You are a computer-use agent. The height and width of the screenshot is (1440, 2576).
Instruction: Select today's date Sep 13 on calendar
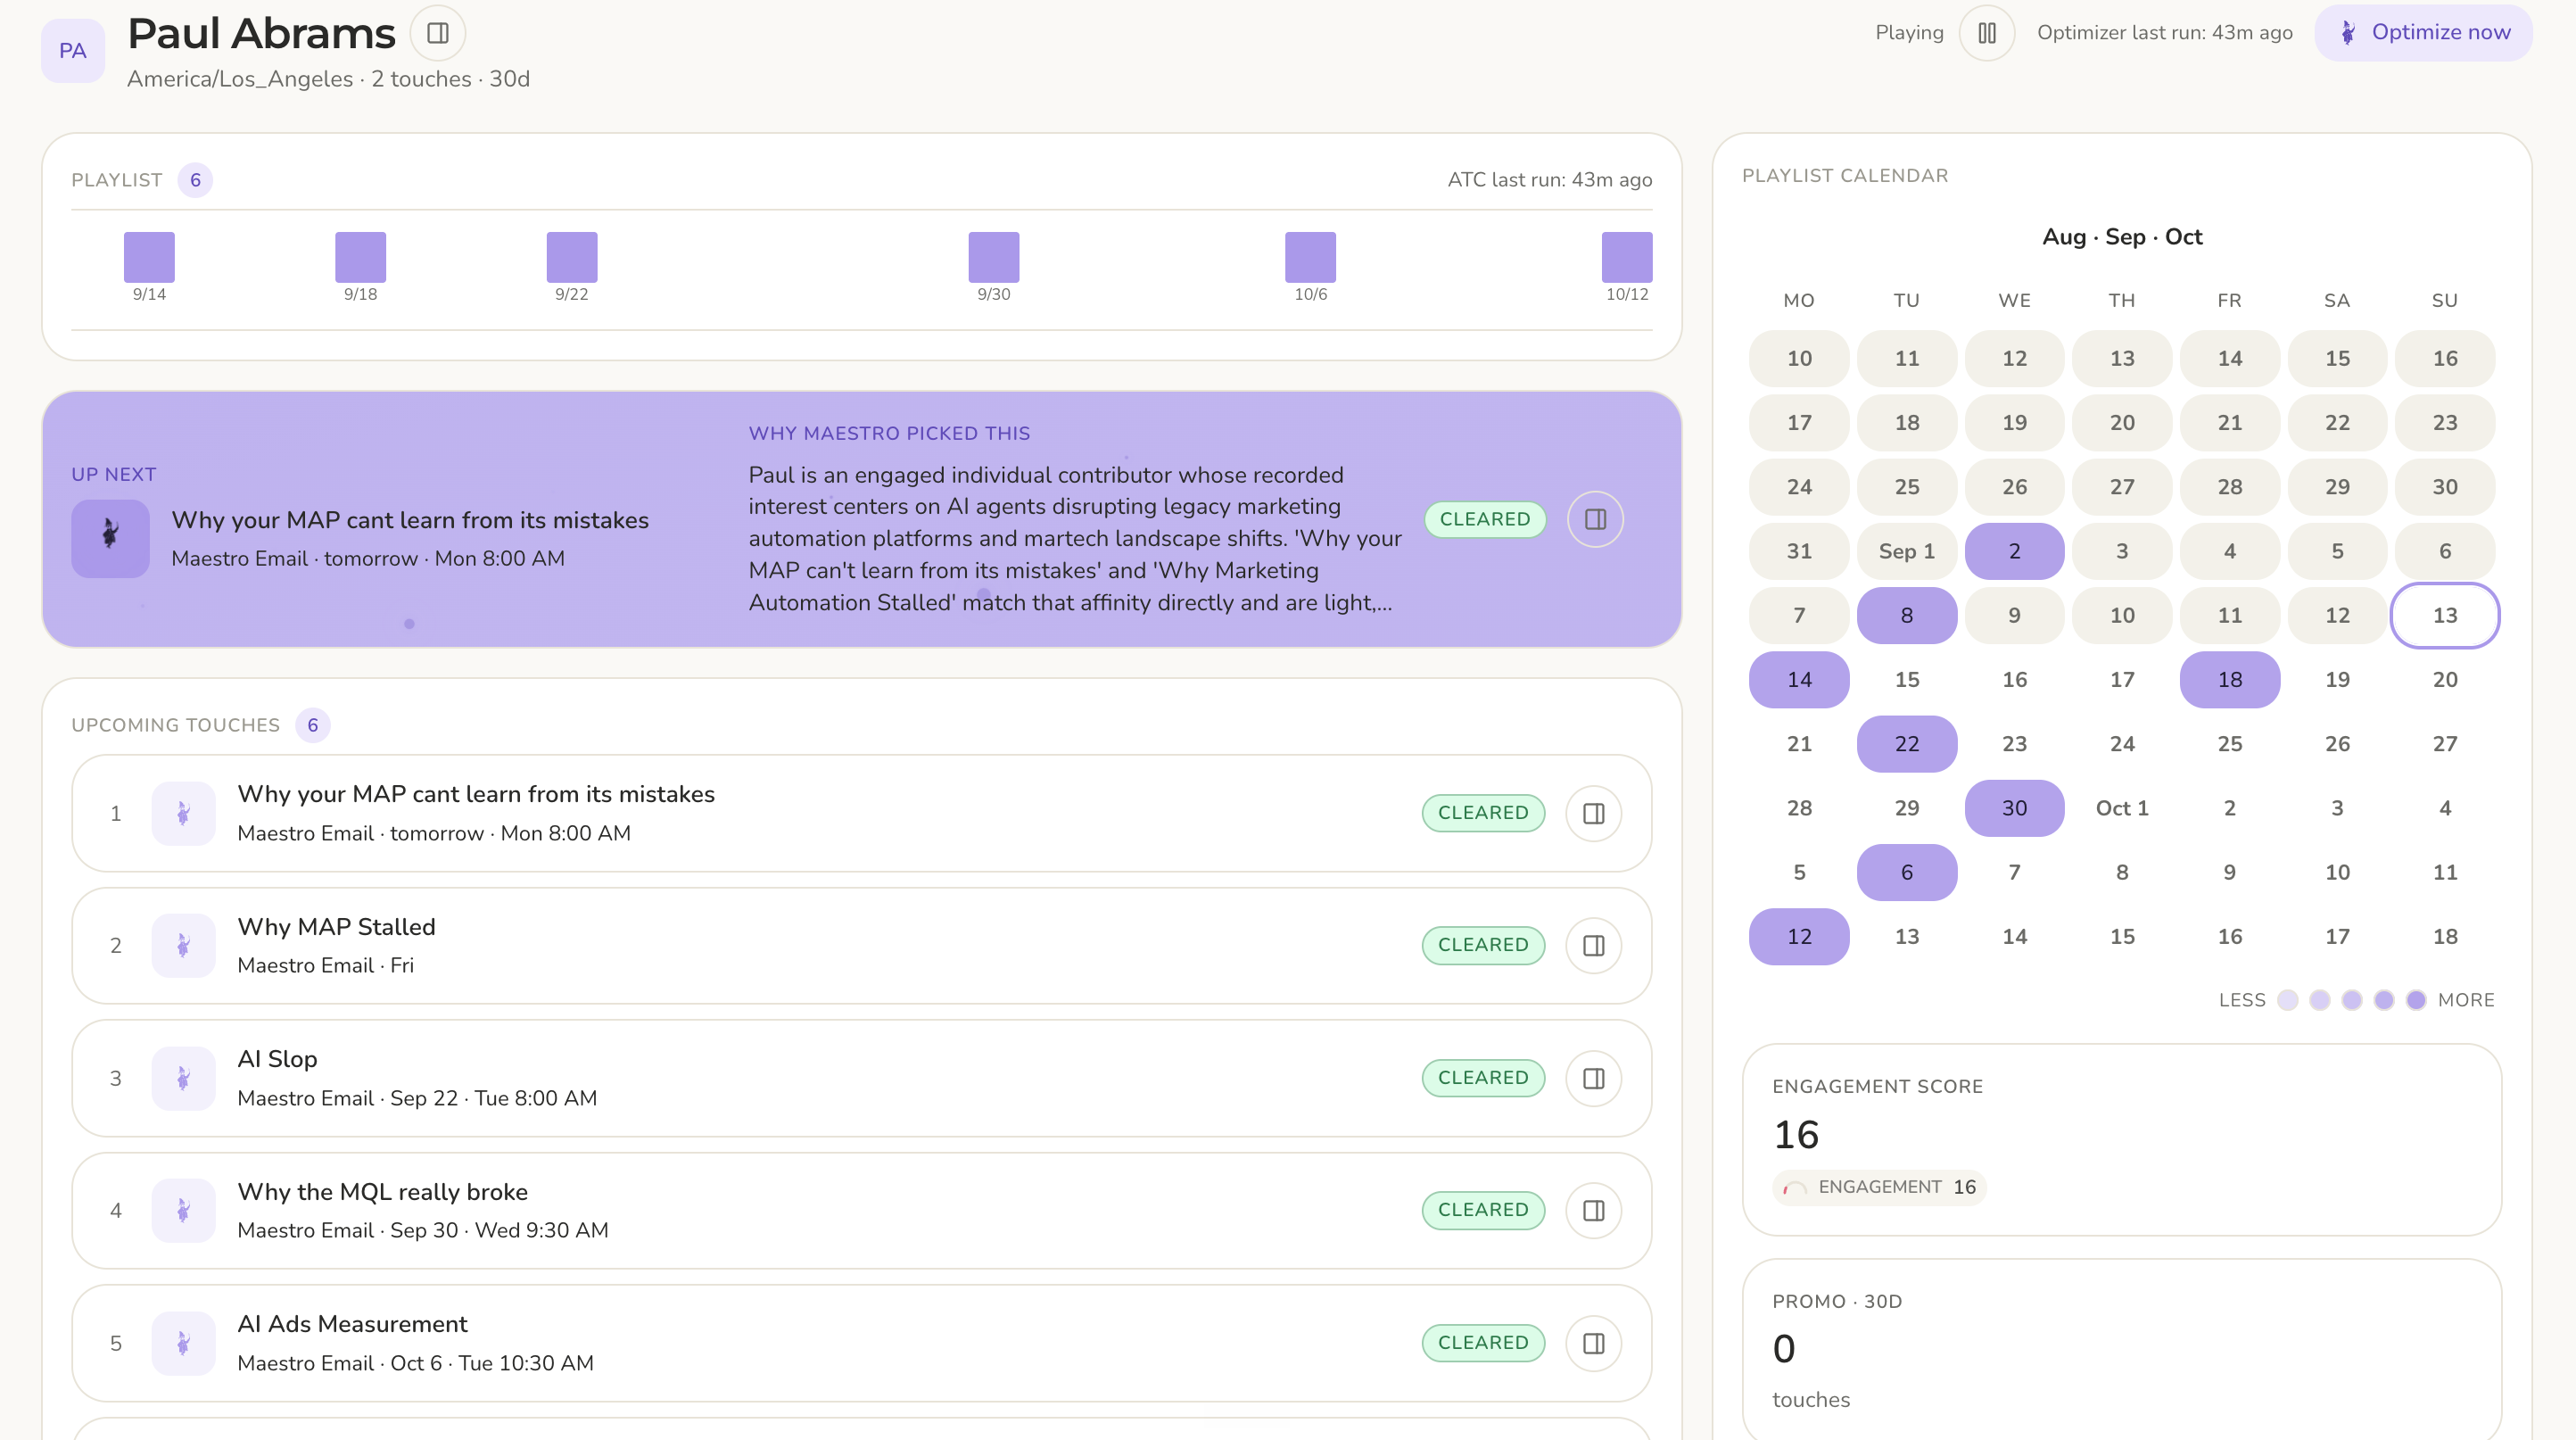coord(2444,615)
